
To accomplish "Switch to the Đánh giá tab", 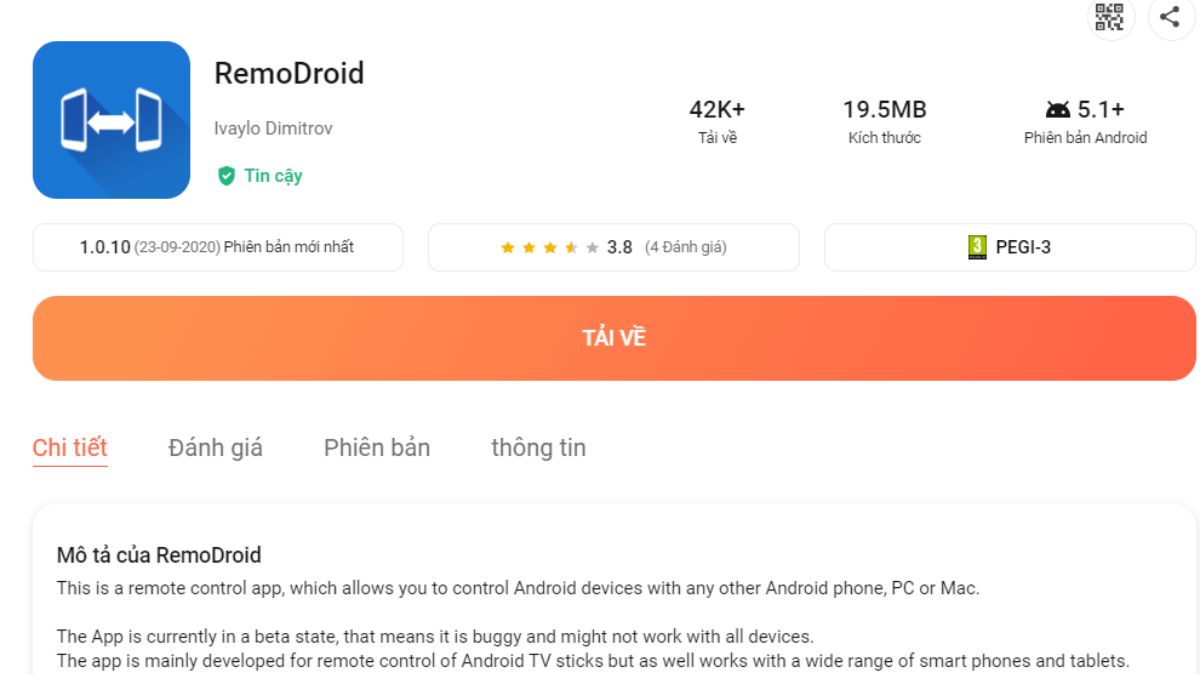I will [x=215, y=448].
